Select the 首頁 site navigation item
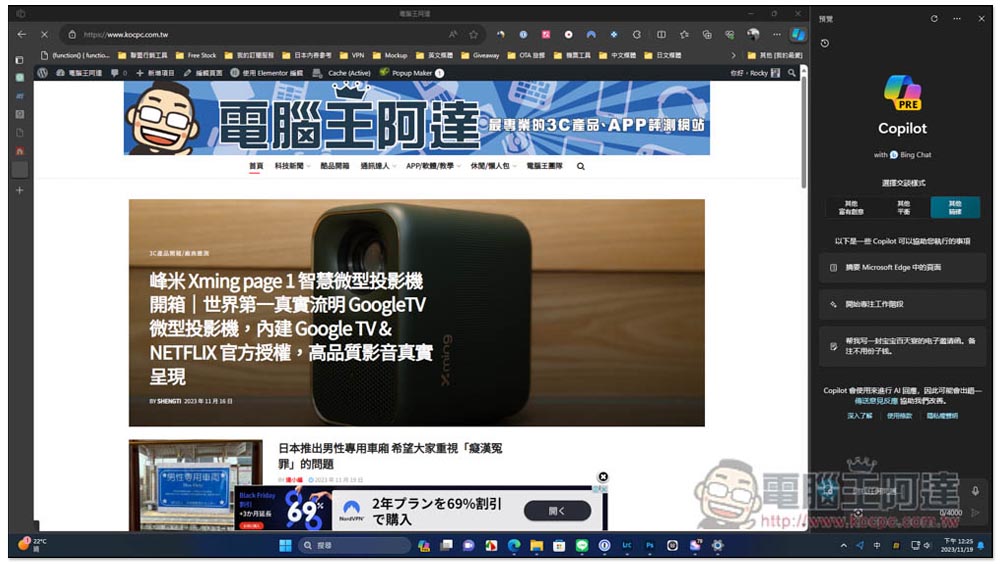The height and width of the screenshot is (564, 1000). click(x=256, y=166)
